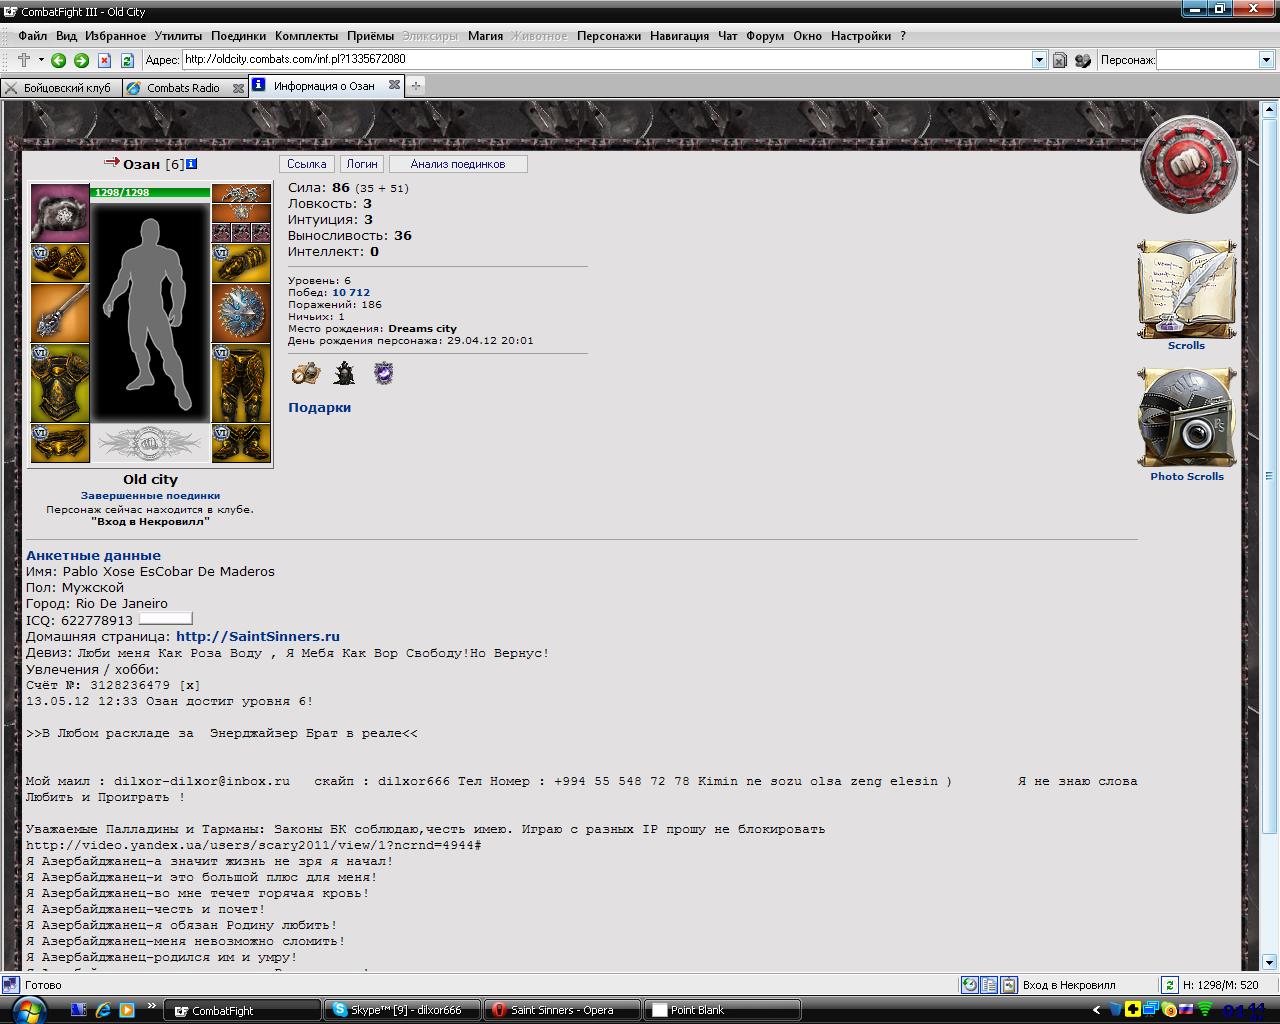The image size is (1280, 1024).
Task: Open the Магия menu
Action: (486, 36)
